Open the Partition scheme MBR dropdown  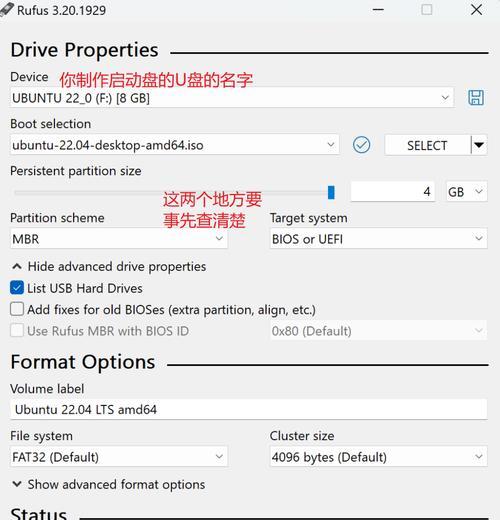click(x=119, y=239)
